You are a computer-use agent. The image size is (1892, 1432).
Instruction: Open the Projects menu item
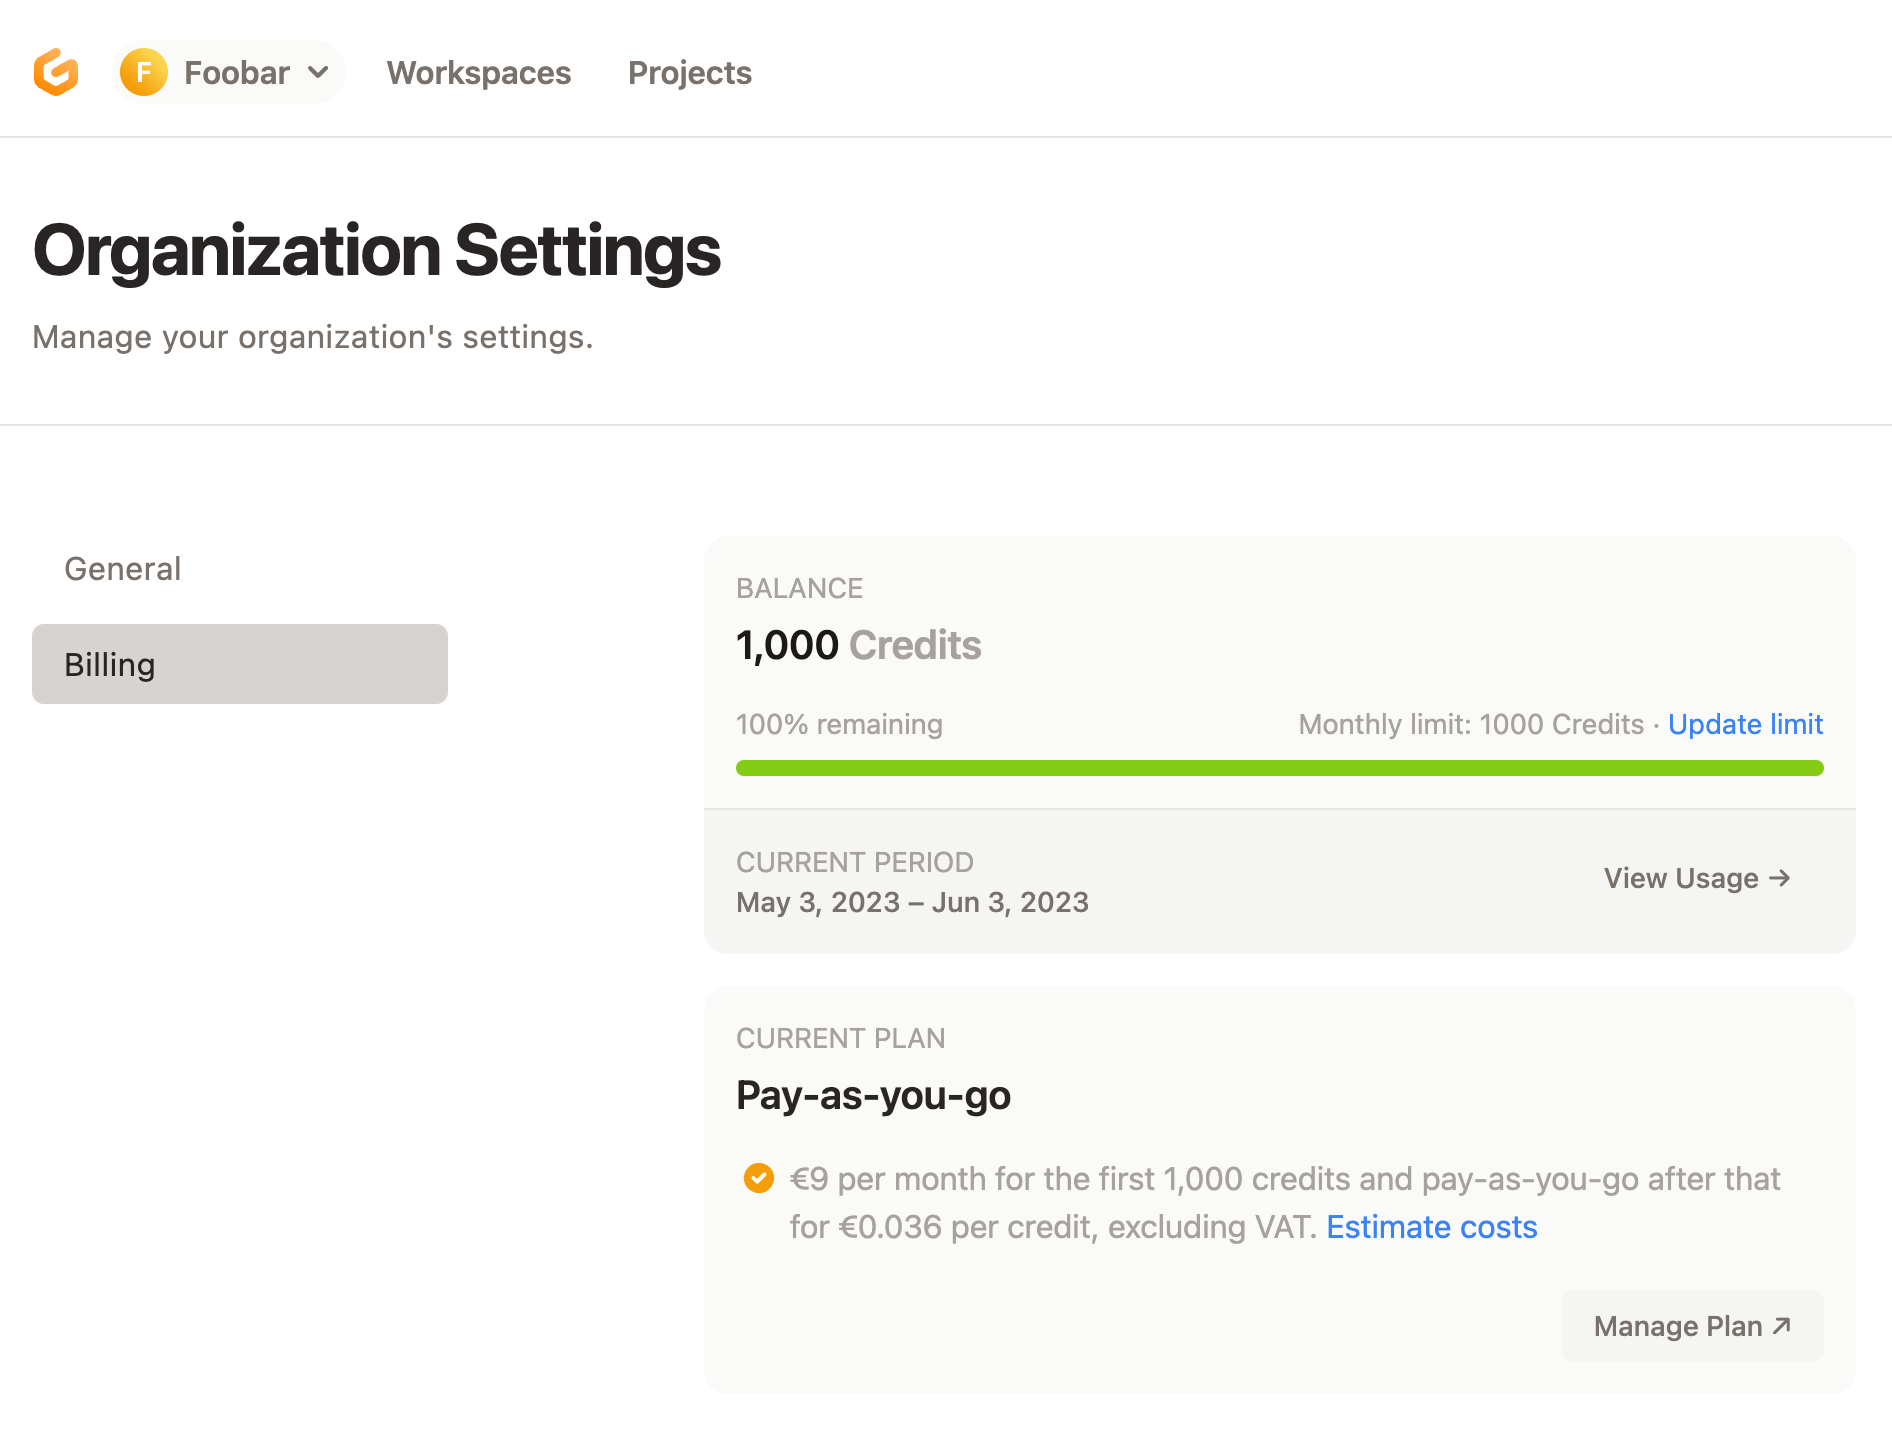[x=690, y=73]
